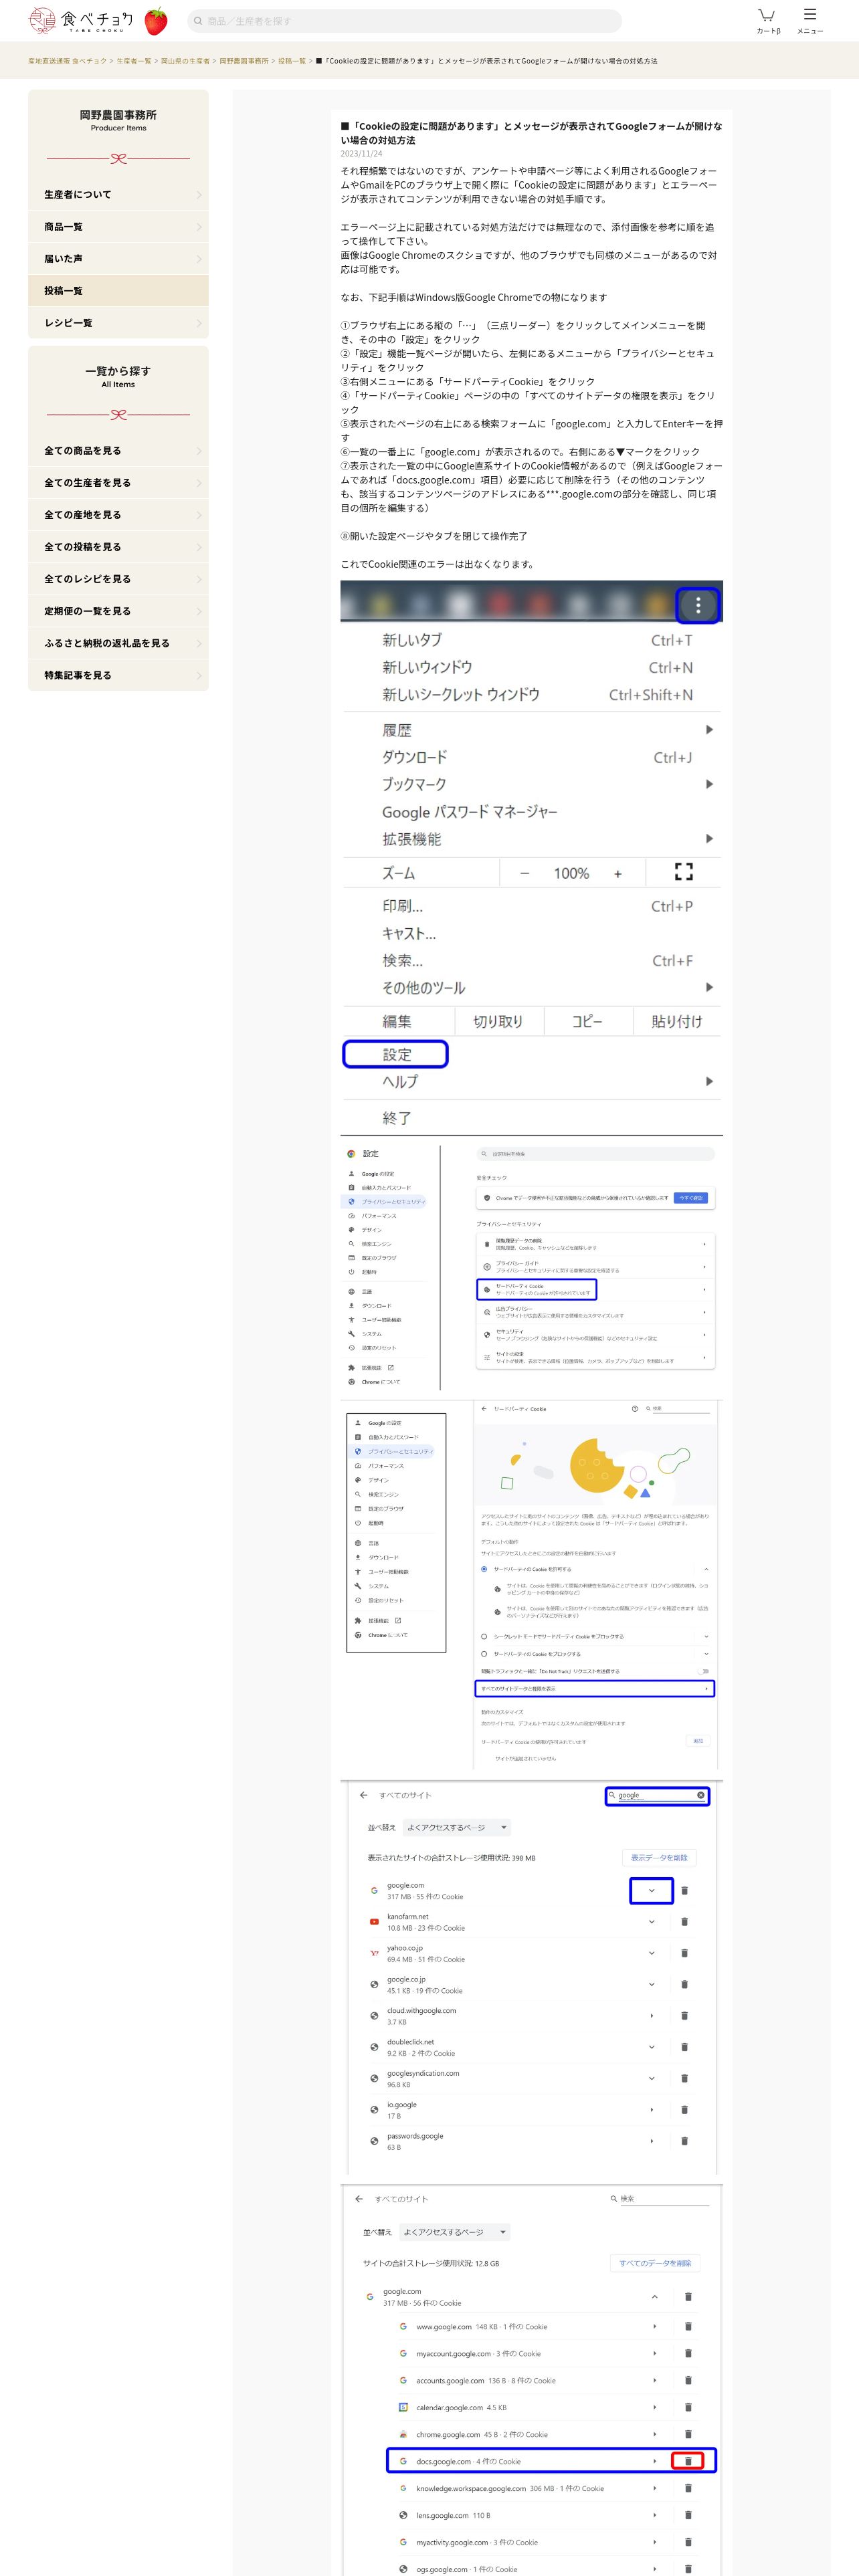Go to 産地直送通販 食べチョク breadcrumb
Screen dimensions: 859x2576
tap(67, 61)
